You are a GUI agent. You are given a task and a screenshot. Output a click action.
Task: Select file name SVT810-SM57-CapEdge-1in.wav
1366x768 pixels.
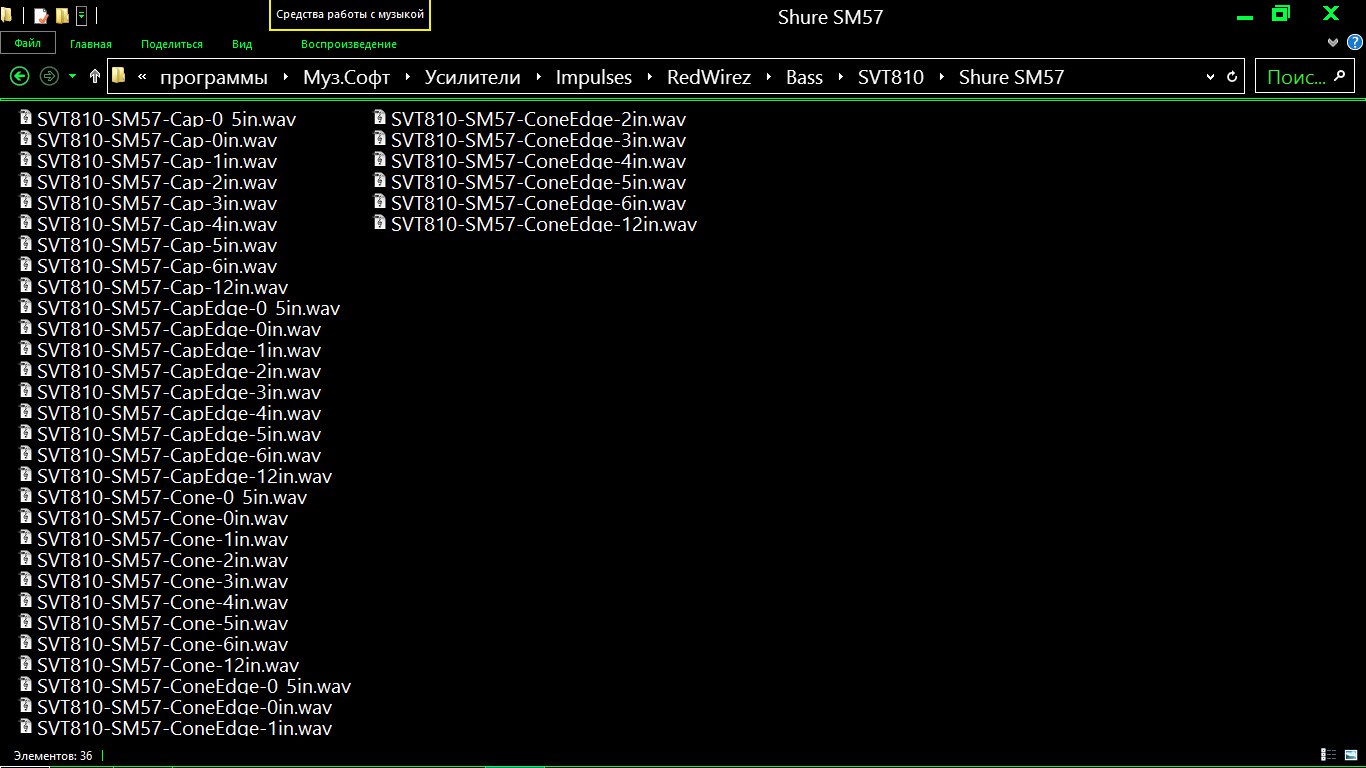coord(179,350)
